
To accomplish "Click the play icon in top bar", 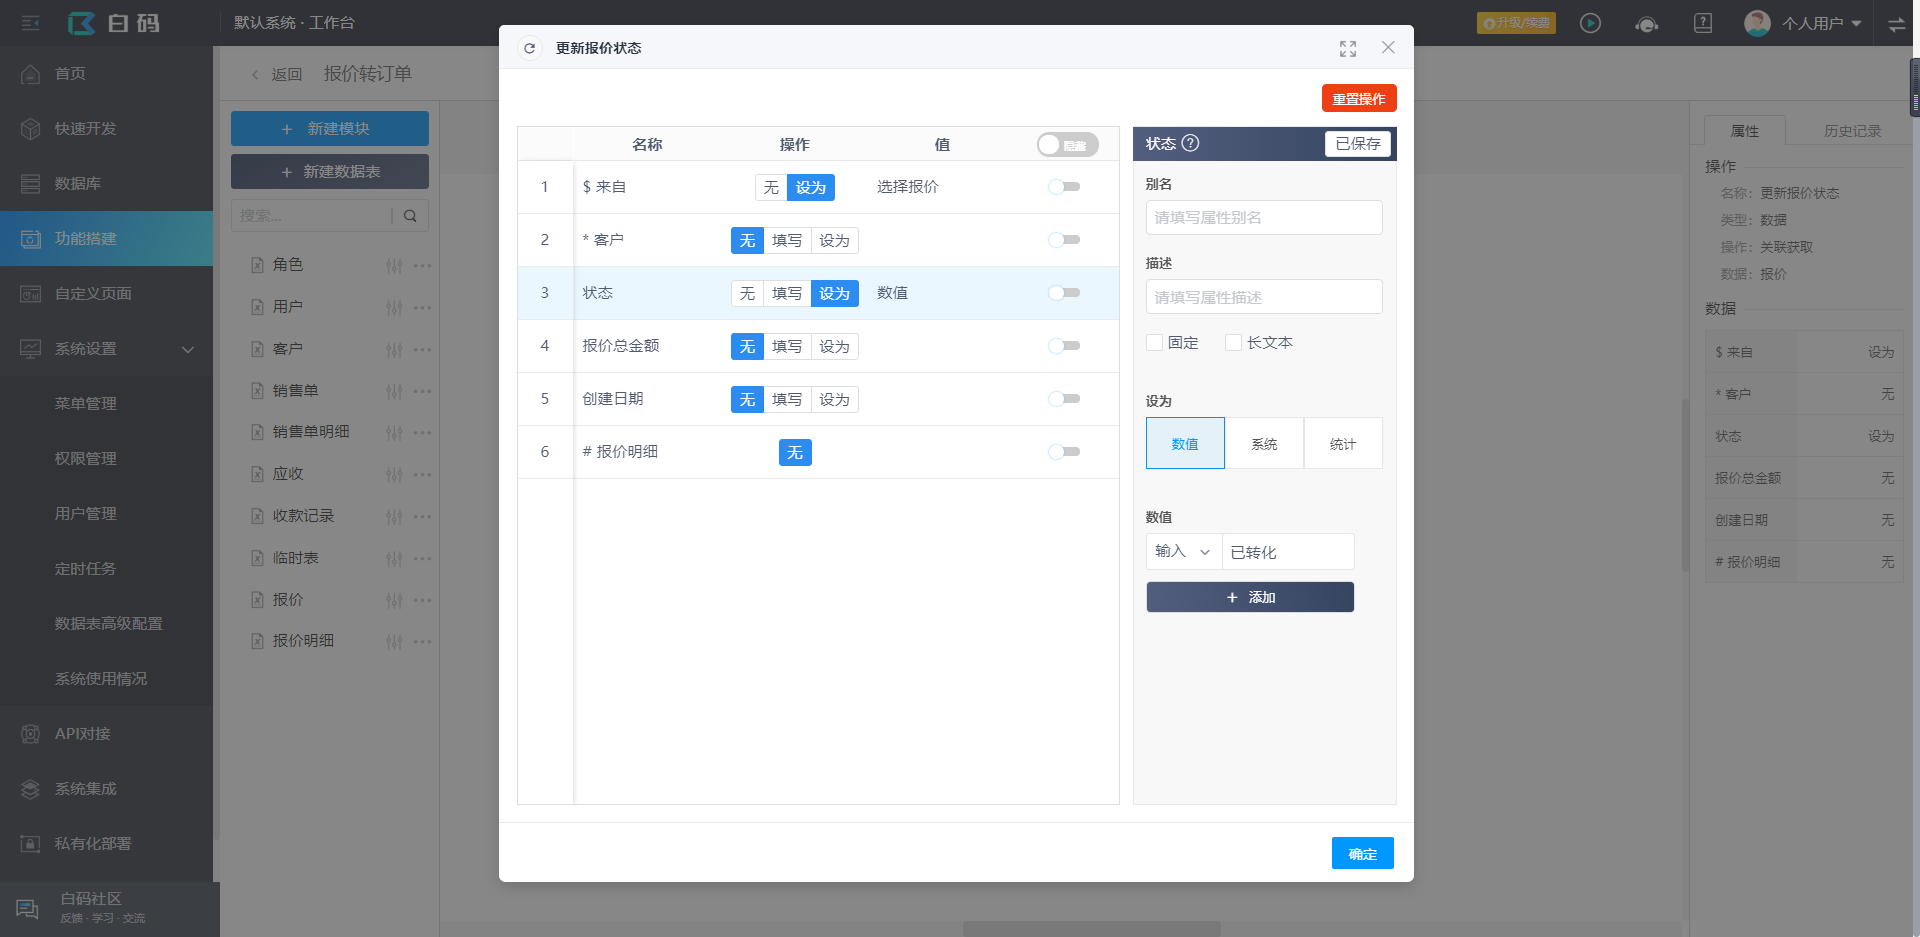I will pos(1590,23).
